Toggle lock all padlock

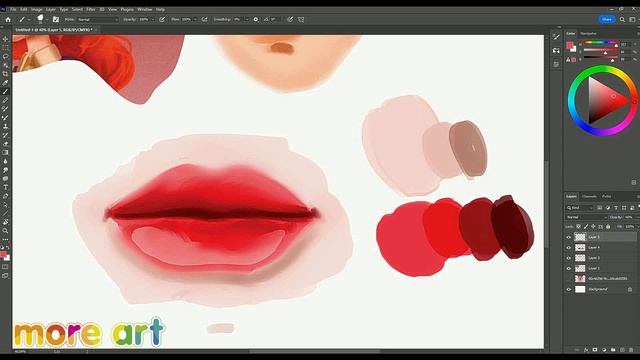tap(608, 227)
